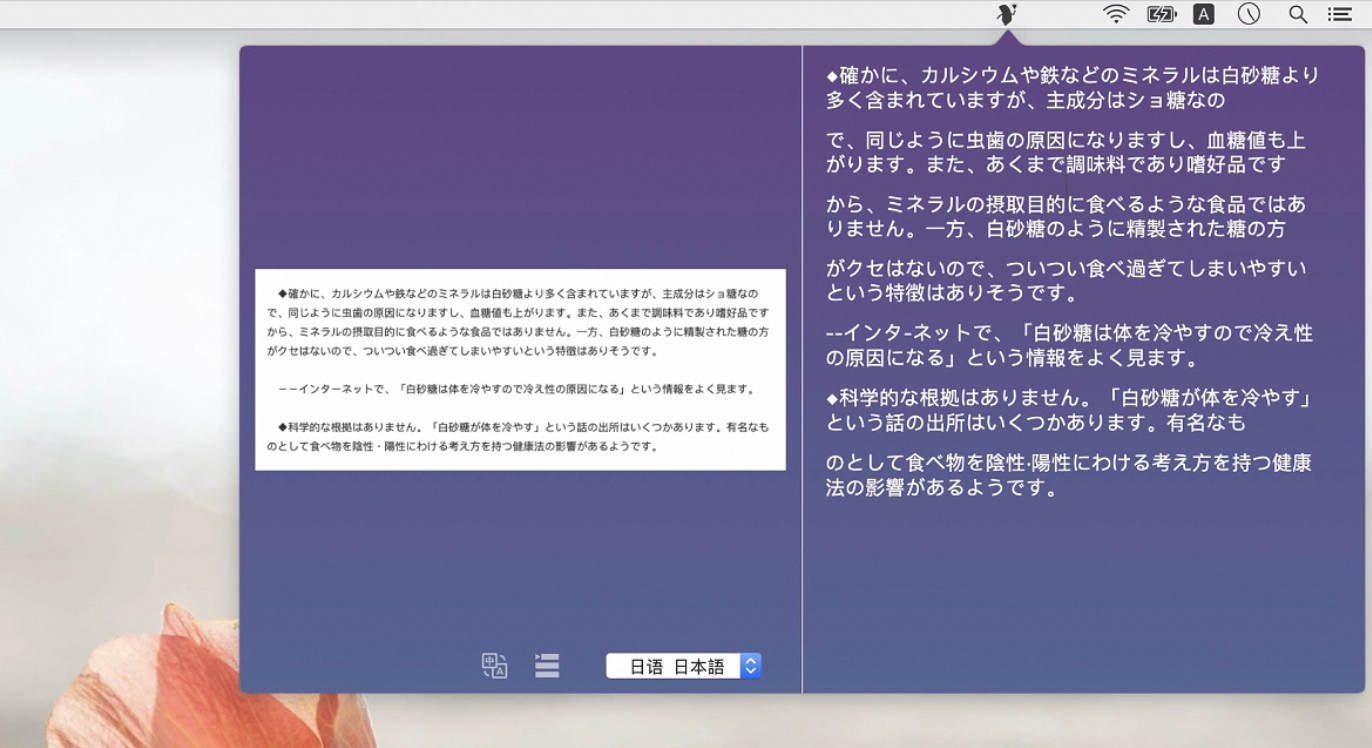Click the recognized paragraph starting 'のとして食べ物を陰性'

[x=1069, y=475]
